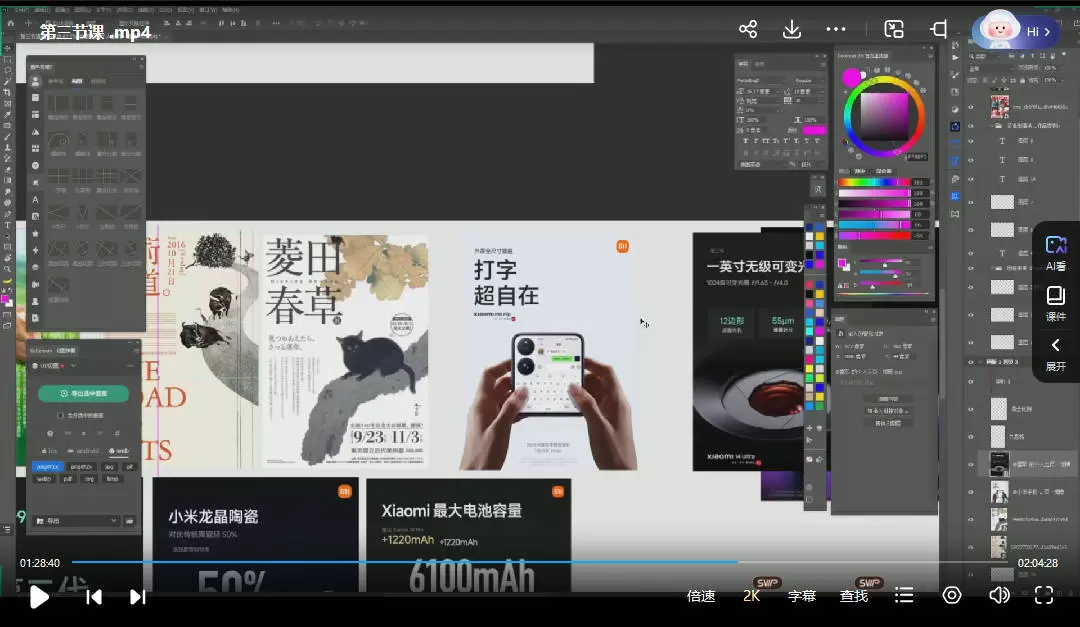Play the video
The width and height of the screenshot is (1080, 627).
point(39,597)
